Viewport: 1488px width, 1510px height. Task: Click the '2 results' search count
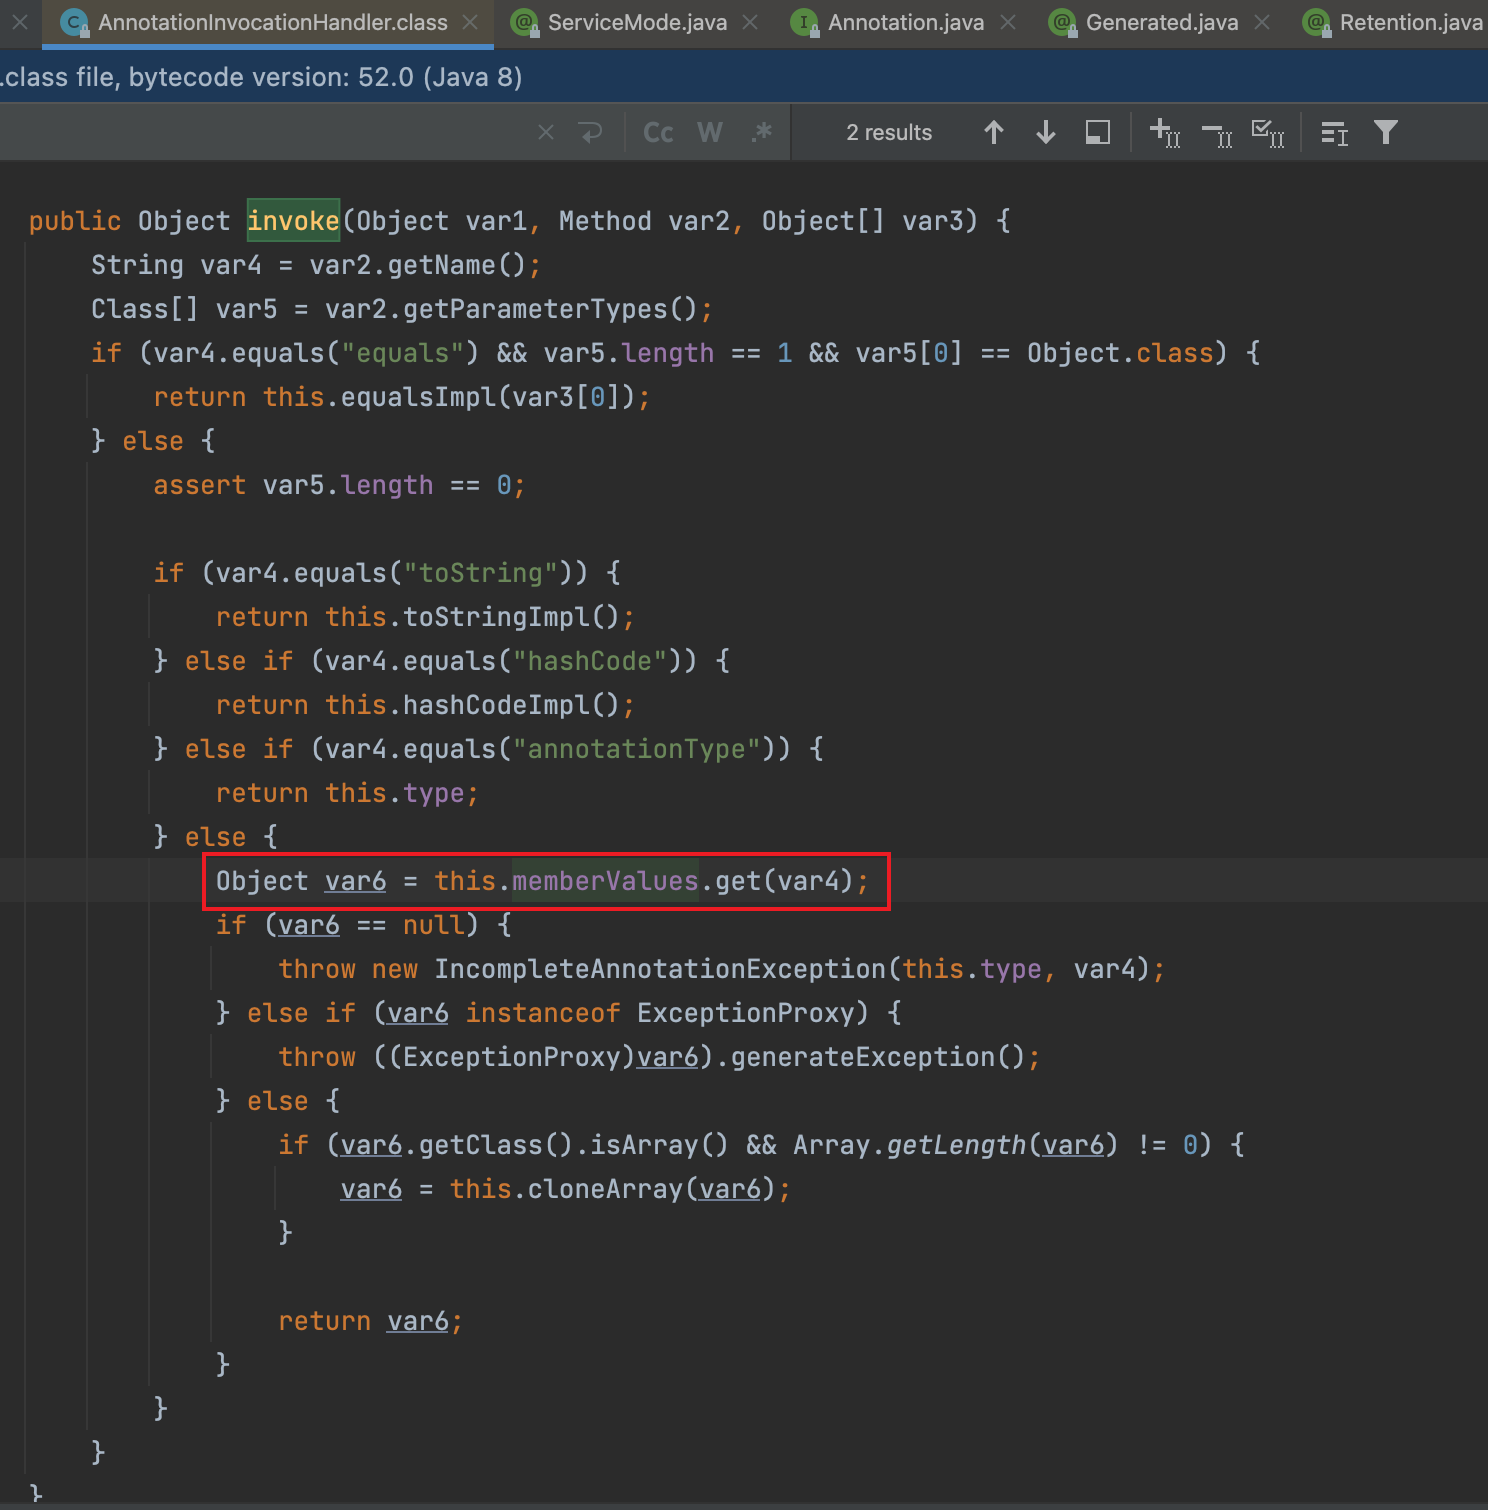click(889, 132)
